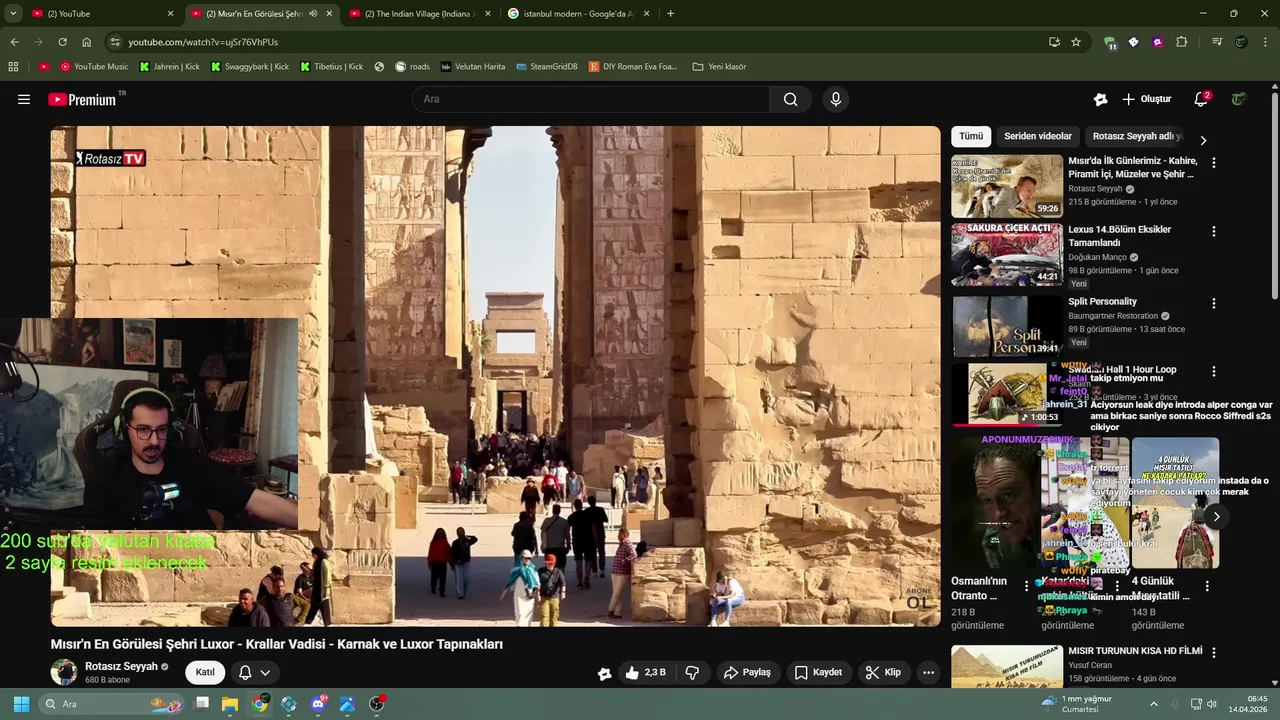This screenshot has height=720, width=1280.
Task: Open options for the Osmanlı'nın Otranto short
Action: point(1027,586)
